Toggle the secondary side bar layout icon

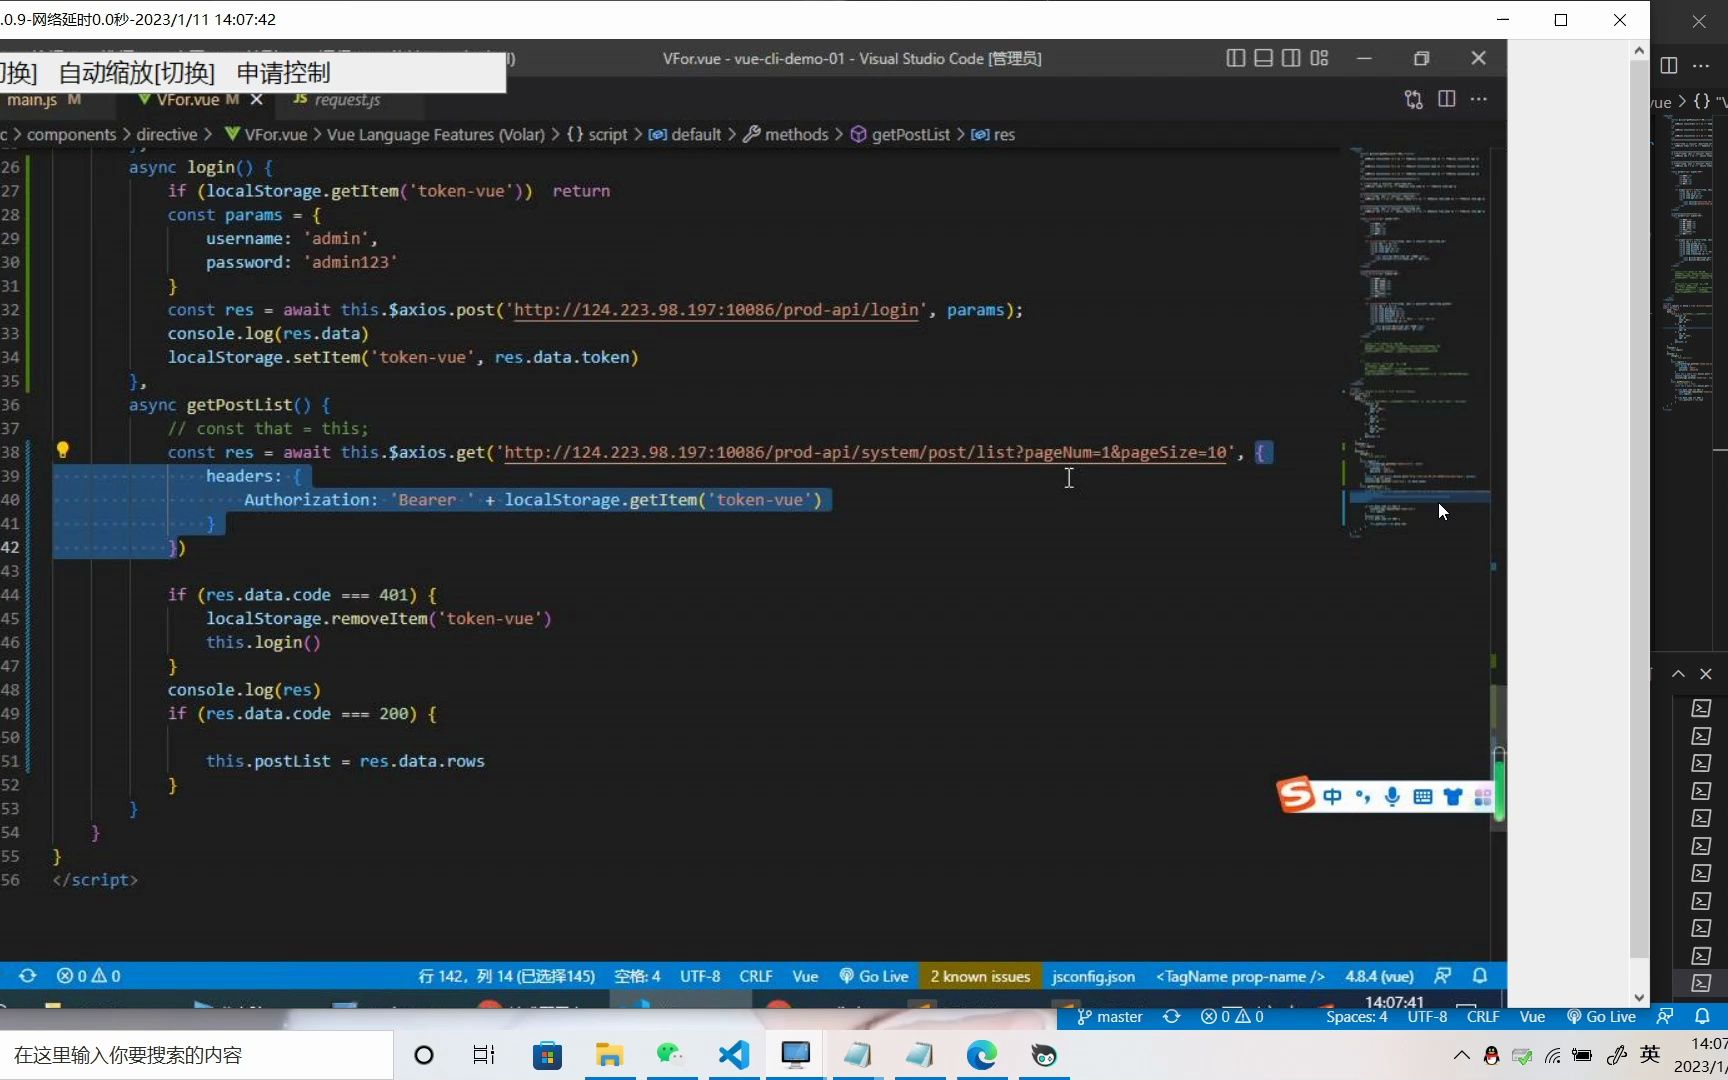[x=1292, y=58]
